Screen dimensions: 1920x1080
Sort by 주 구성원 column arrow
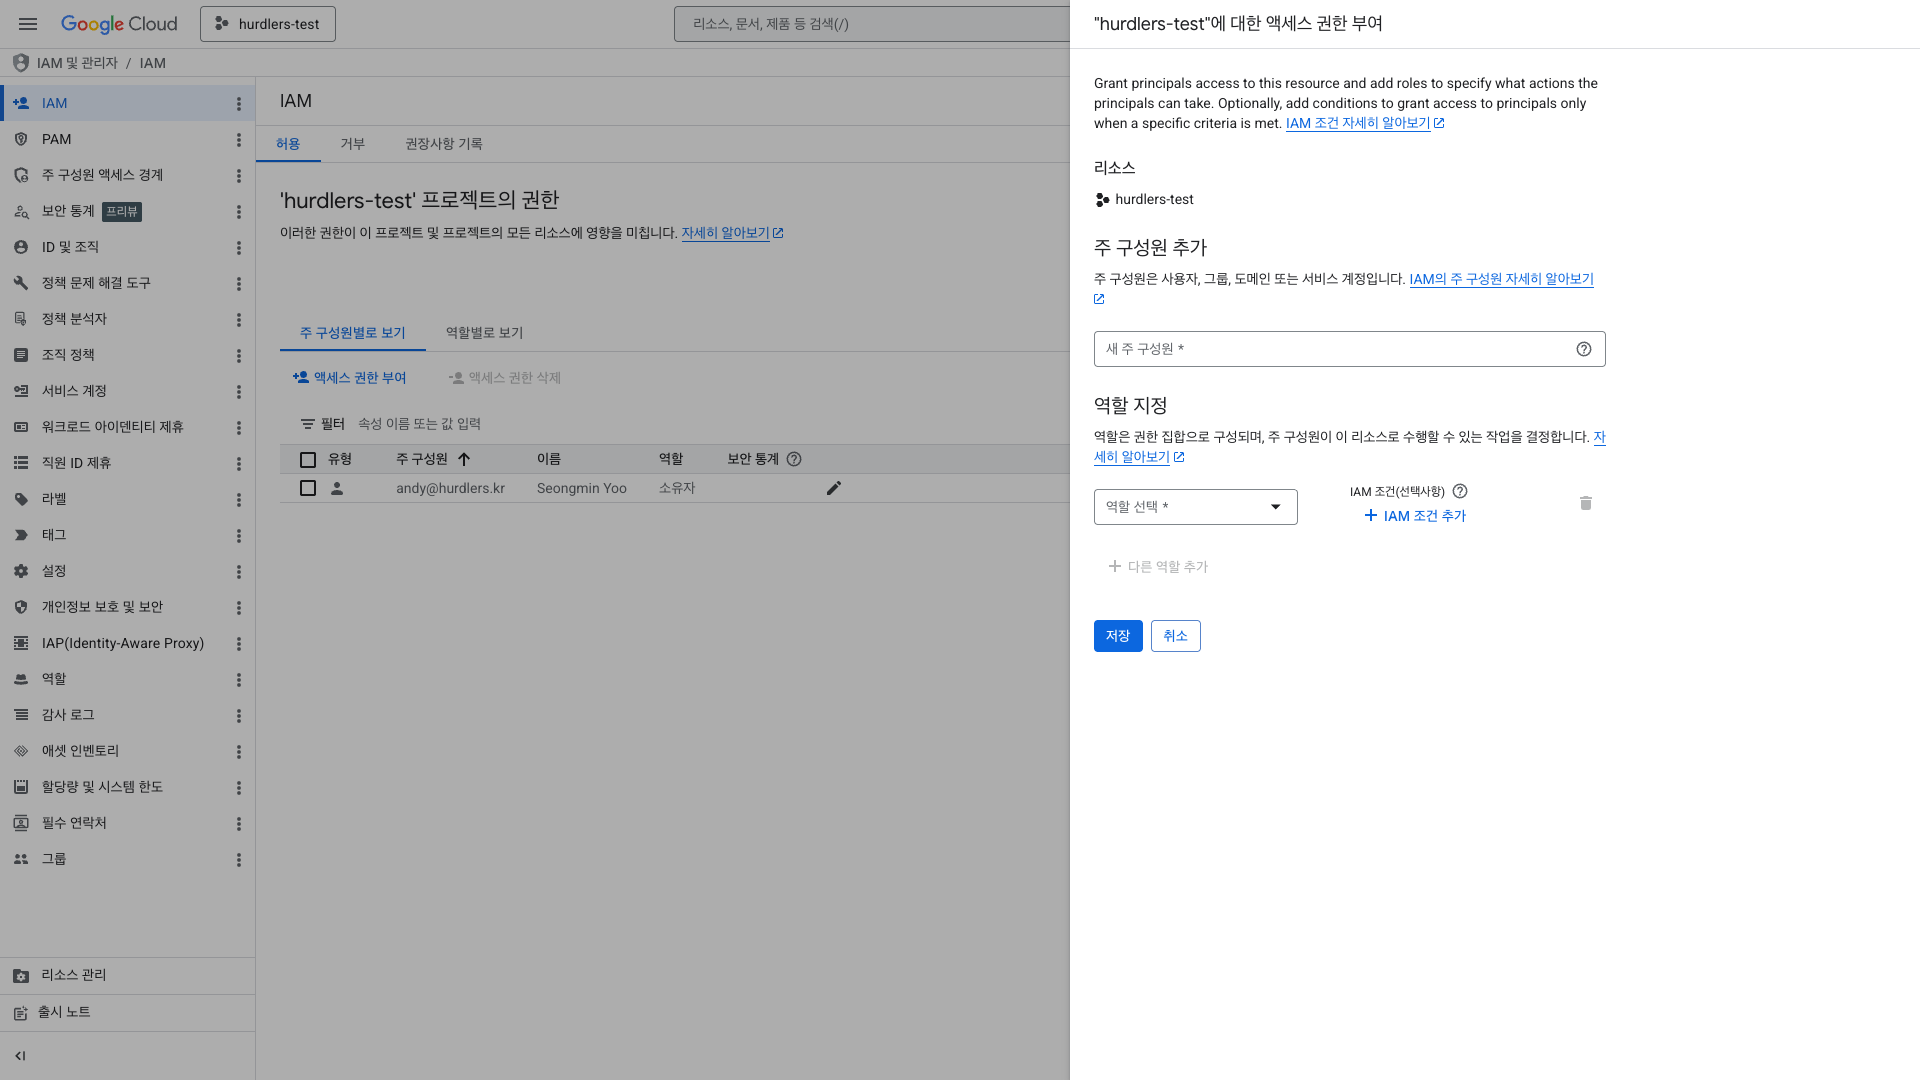[x=464, y=460]
